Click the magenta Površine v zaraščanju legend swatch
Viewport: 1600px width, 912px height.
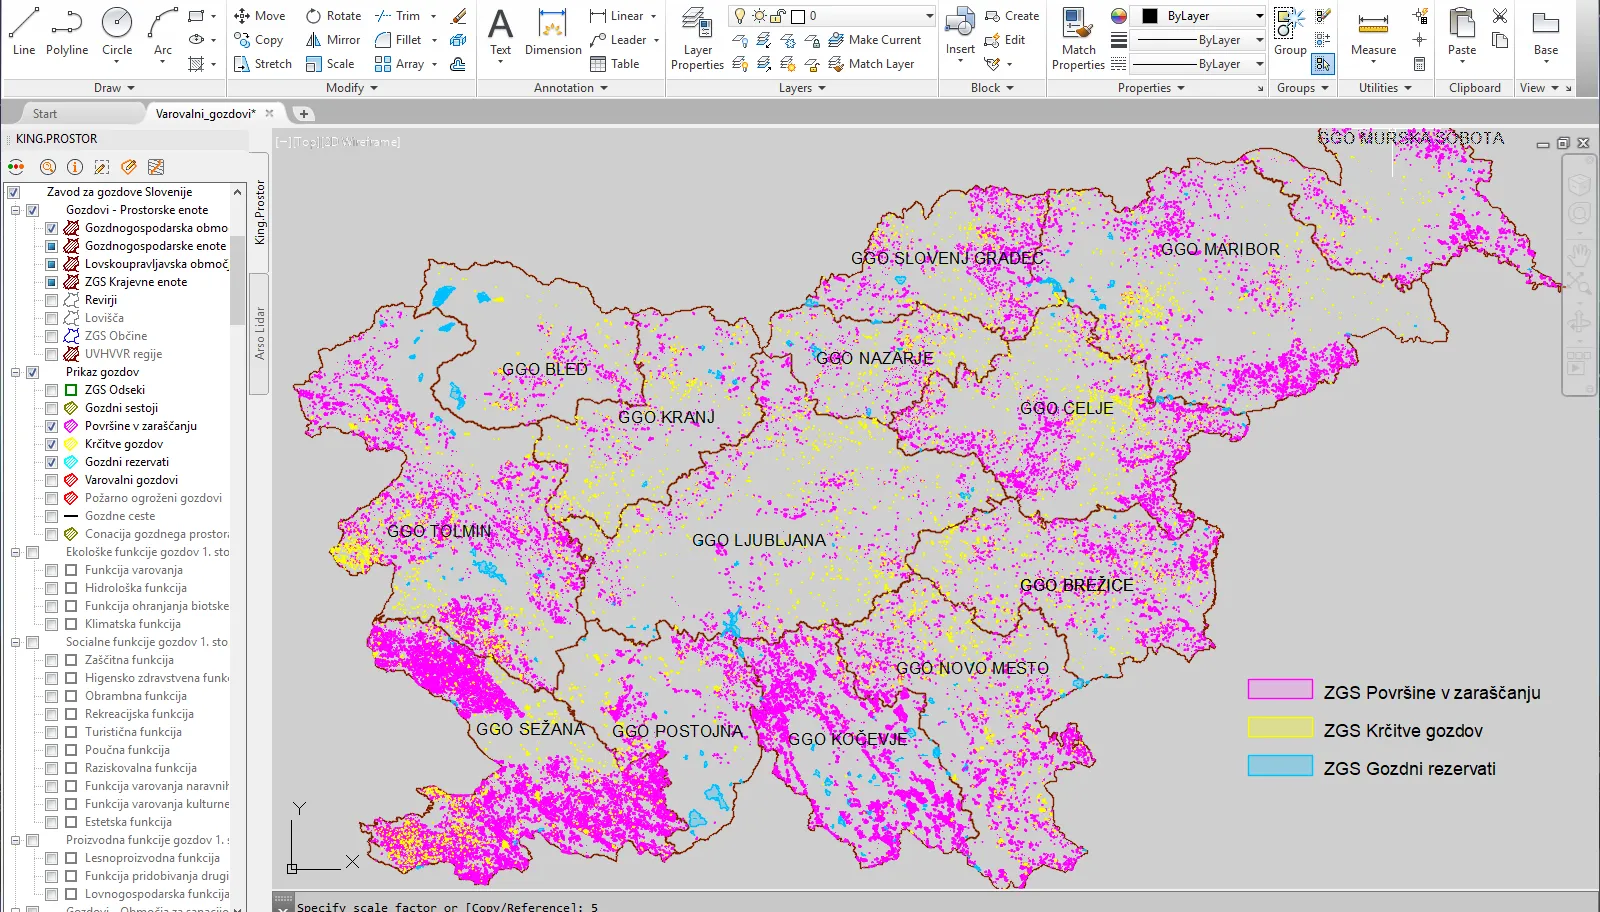point(1279,689)
